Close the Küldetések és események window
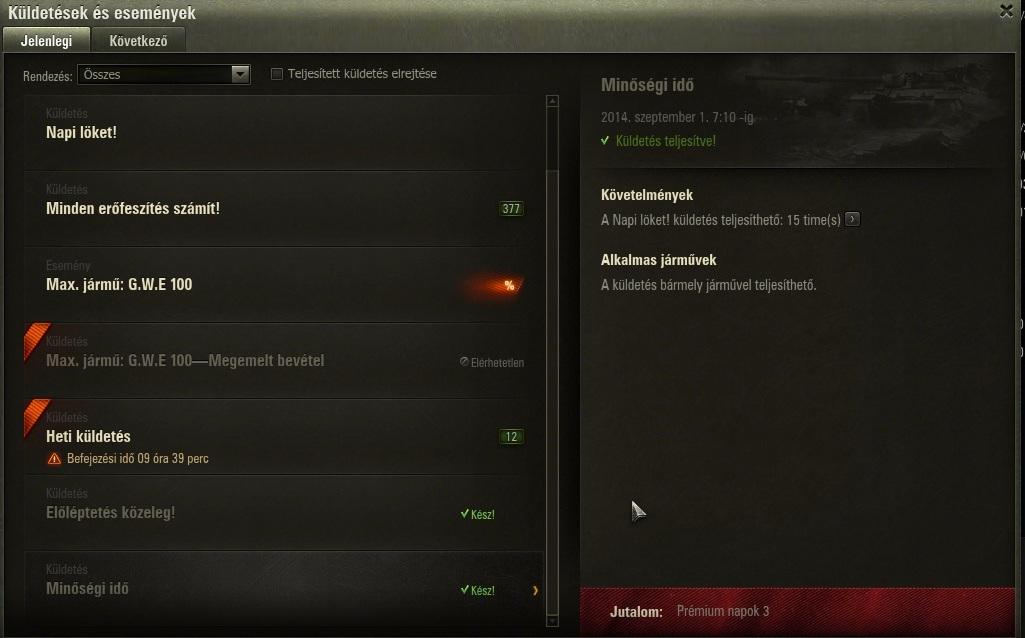 [x=1006, y=11]
